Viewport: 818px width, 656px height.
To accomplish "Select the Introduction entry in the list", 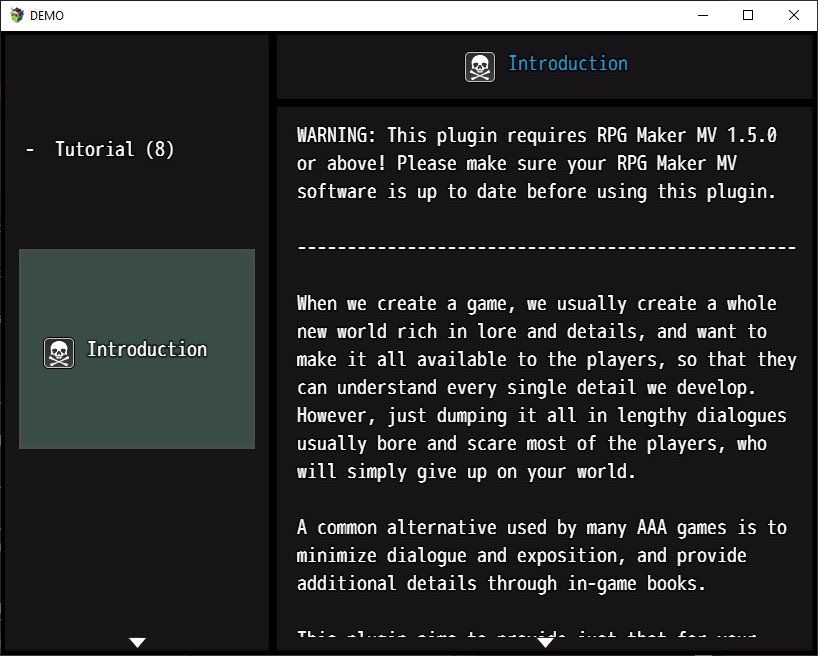I will (x=137, y=349).
